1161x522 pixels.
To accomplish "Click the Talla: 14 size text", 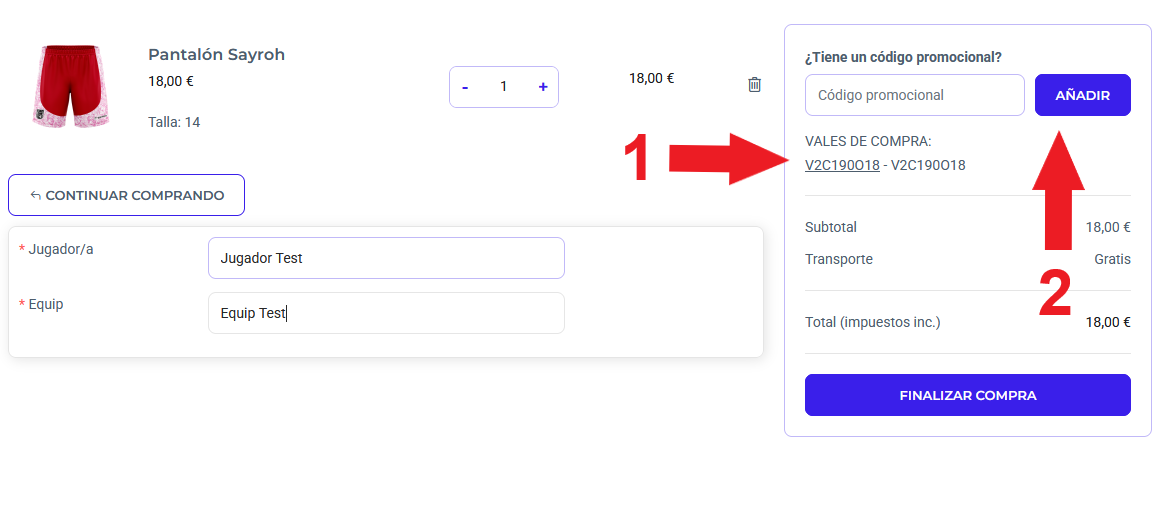I will [174, 122].
